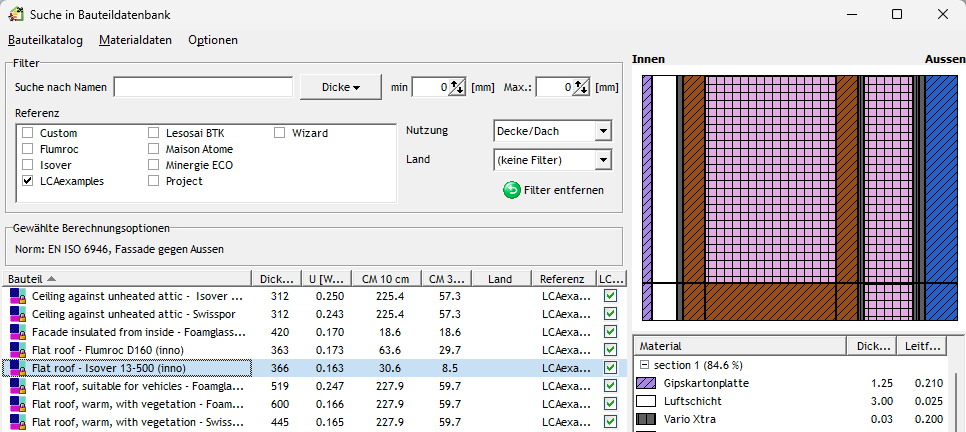Viewport: 966px width, 432px height.
Task: Click the Luftschicht material swatch icon
Action: point(646,401)
